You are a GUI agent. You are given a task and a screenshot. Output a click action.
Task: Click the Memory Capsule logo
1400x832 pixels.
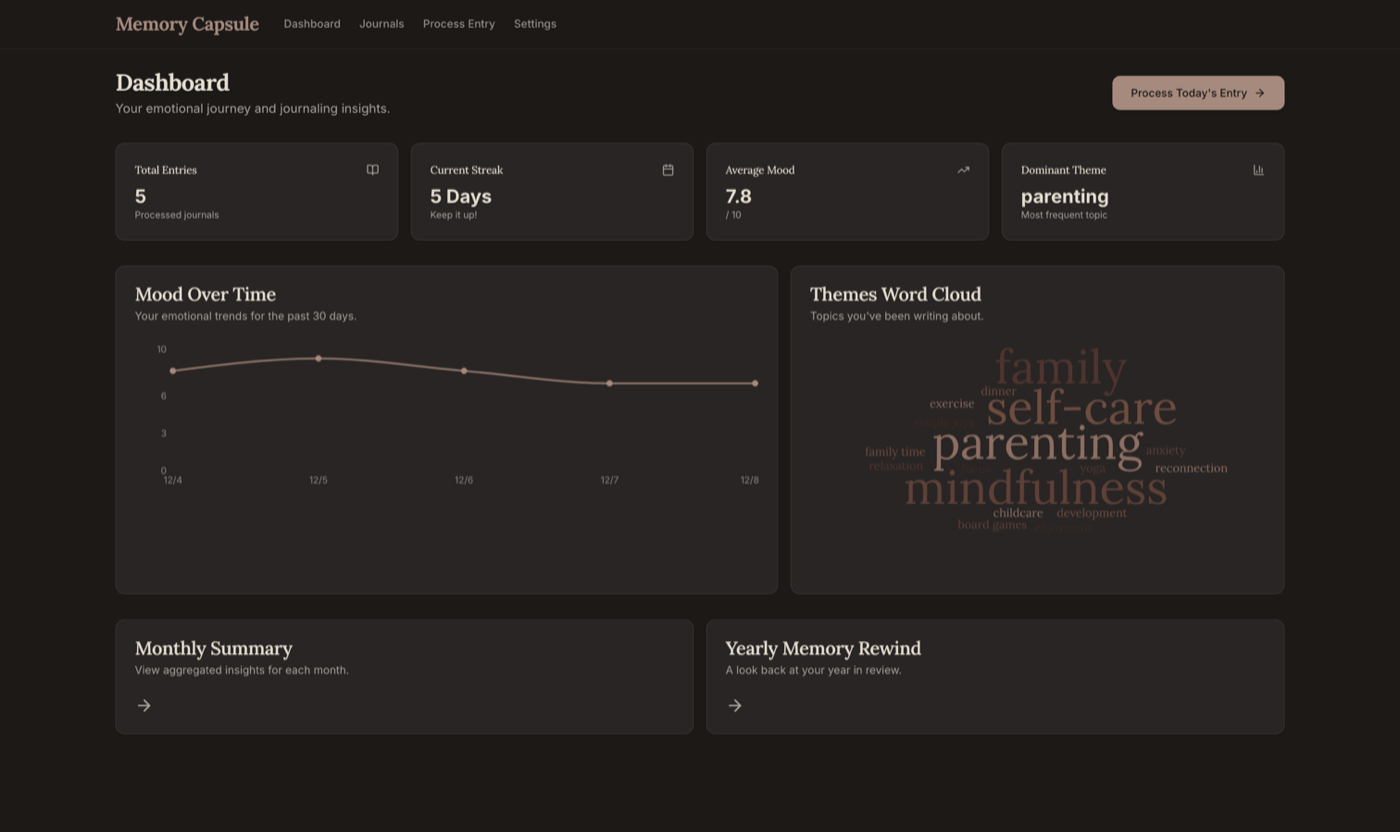tap(187, 24)
